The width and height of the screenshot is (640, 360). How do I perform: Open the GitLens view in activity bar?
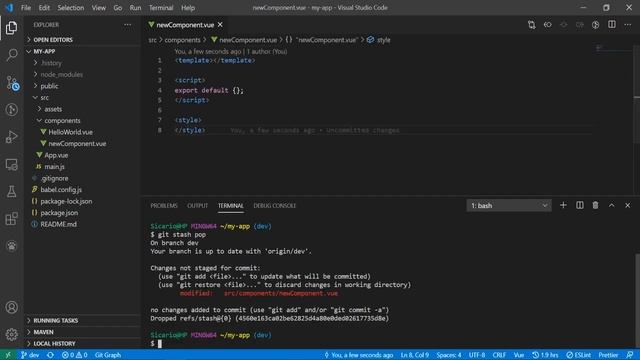11,109
